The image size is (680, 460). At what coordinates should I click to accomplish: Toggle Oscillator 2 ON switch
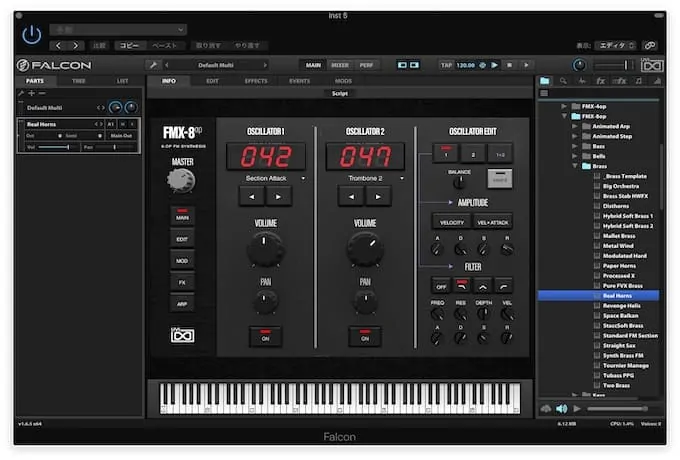coord(365,336)
